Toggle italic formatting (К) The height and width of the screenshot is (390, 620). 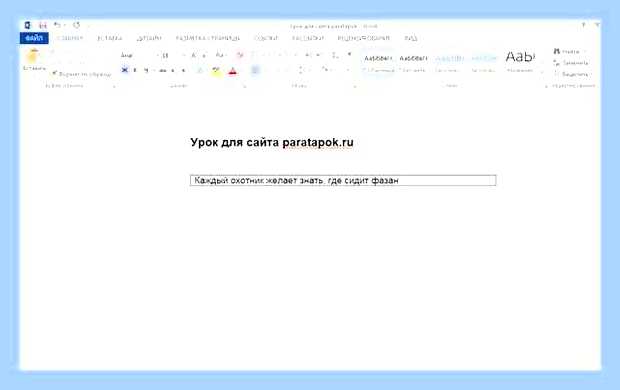click(x=135, y=70)
